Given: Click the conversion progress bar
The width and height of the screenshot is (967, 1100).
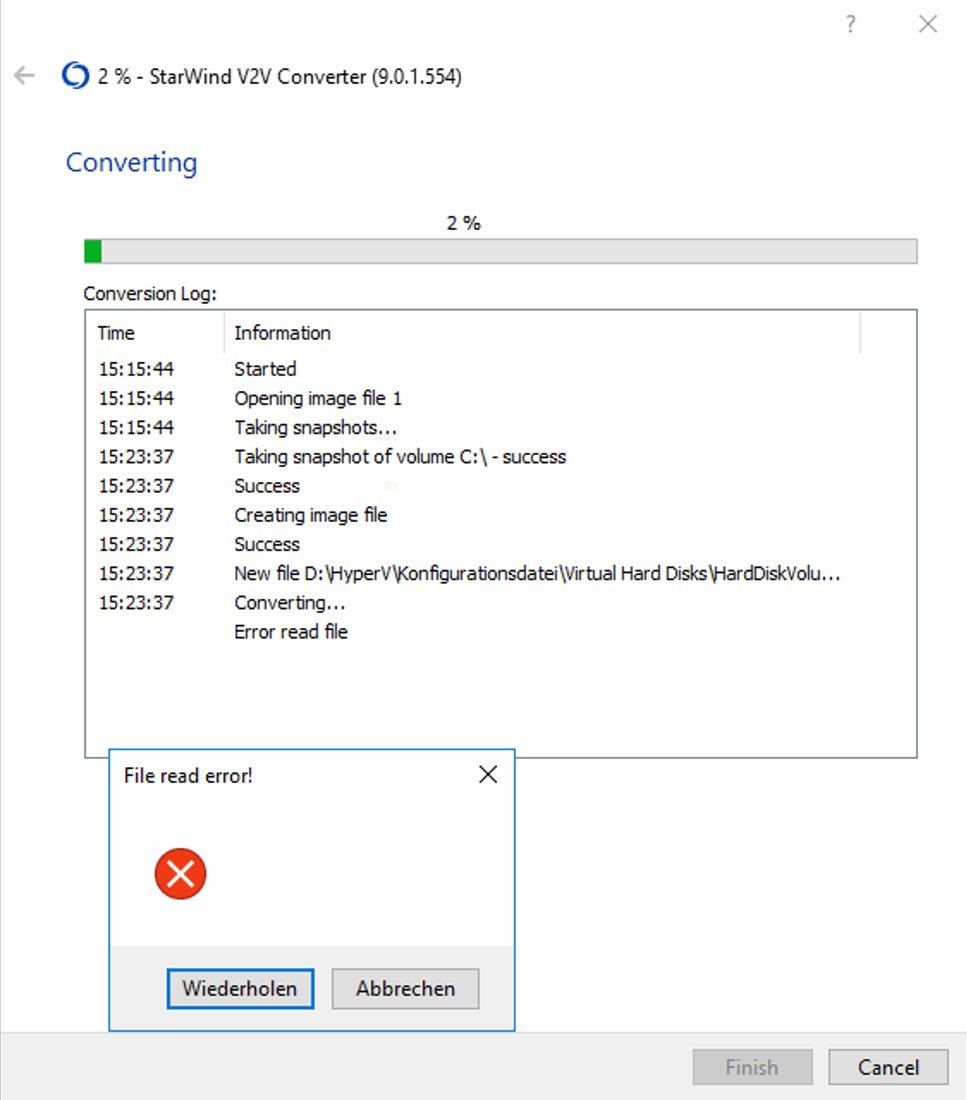Looking at the screenshot, I should (x=500, y=251).
